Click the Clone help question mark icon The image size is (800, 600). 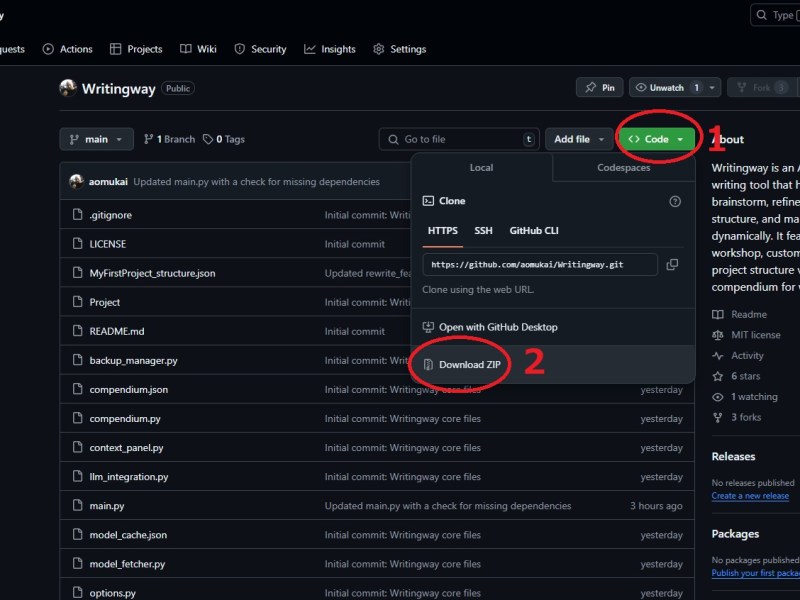674,201
